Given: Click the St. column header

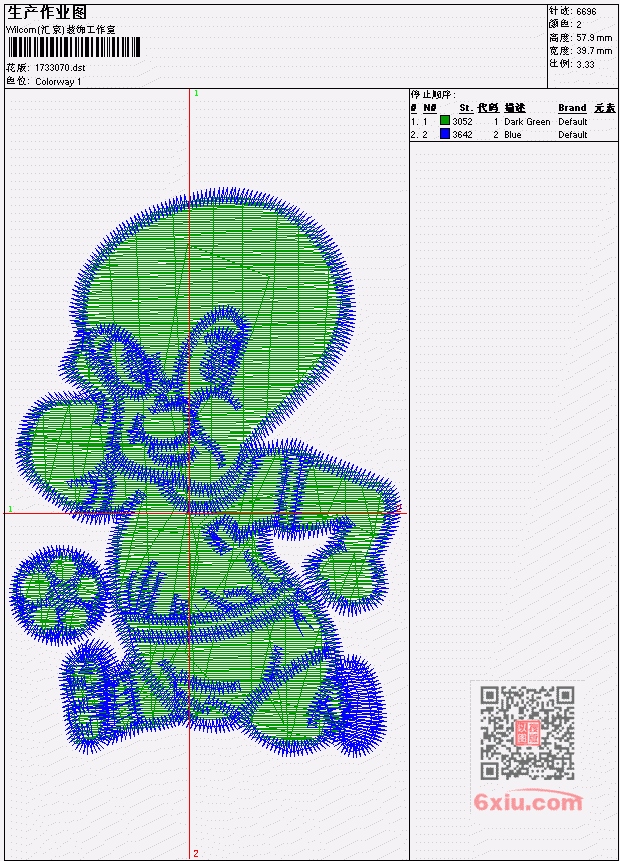Looking at the screenshot, I should [466, 108].
